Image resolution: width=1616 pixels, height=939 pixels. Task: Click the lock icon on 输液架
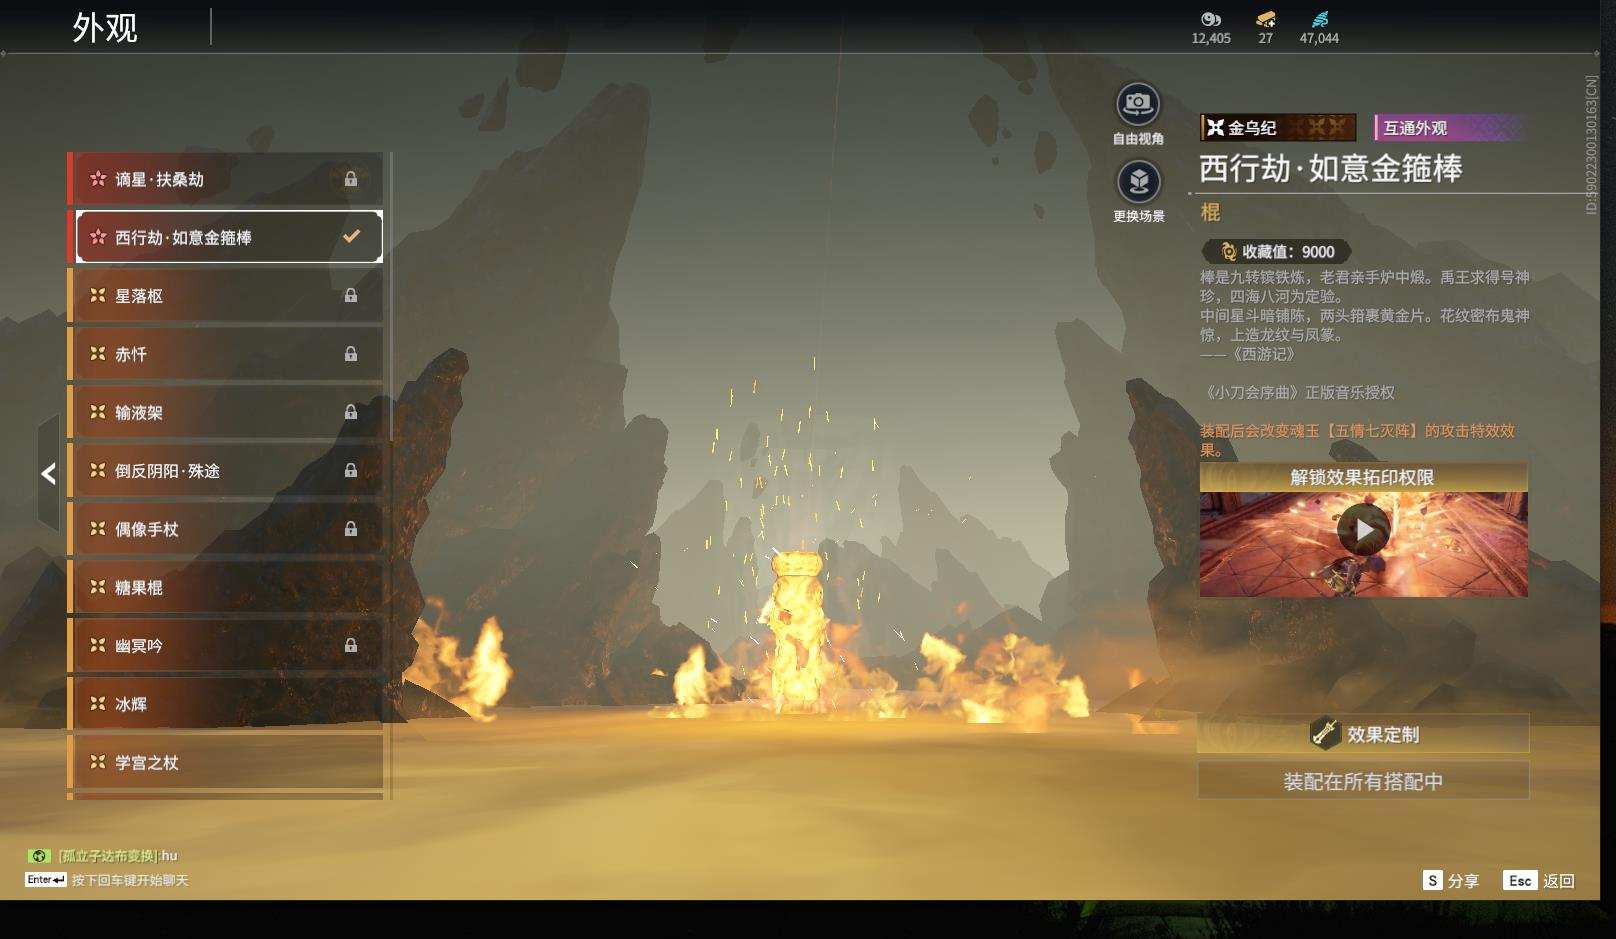point(351,412)
